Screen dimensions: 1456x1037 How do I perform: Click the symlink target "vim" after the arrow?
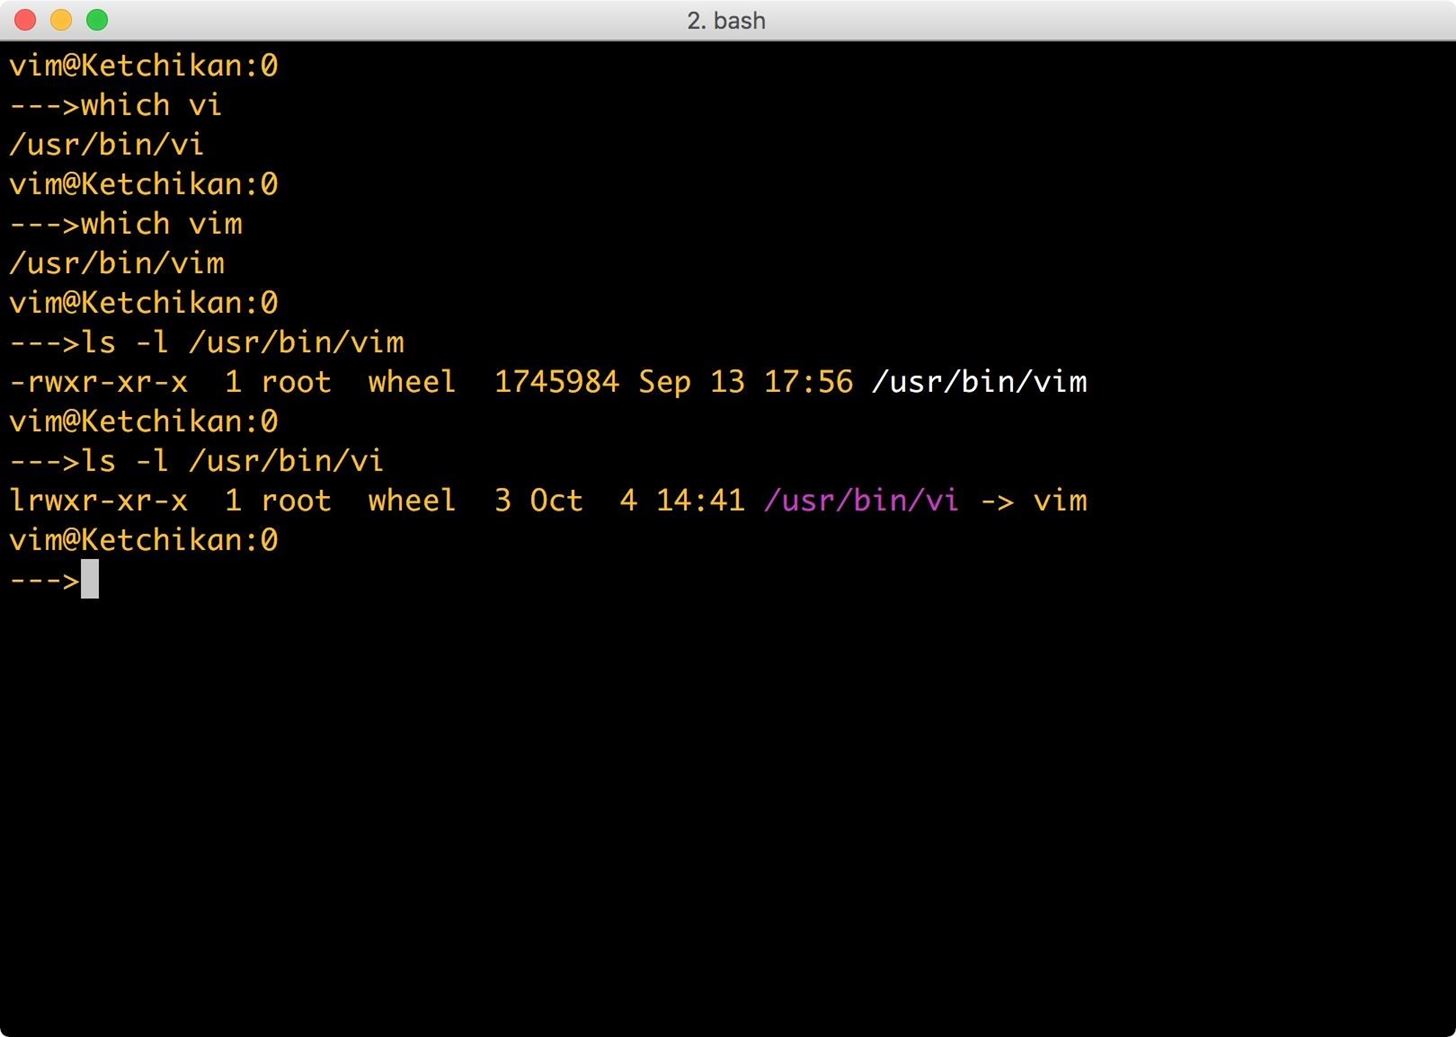point(1060,500)
